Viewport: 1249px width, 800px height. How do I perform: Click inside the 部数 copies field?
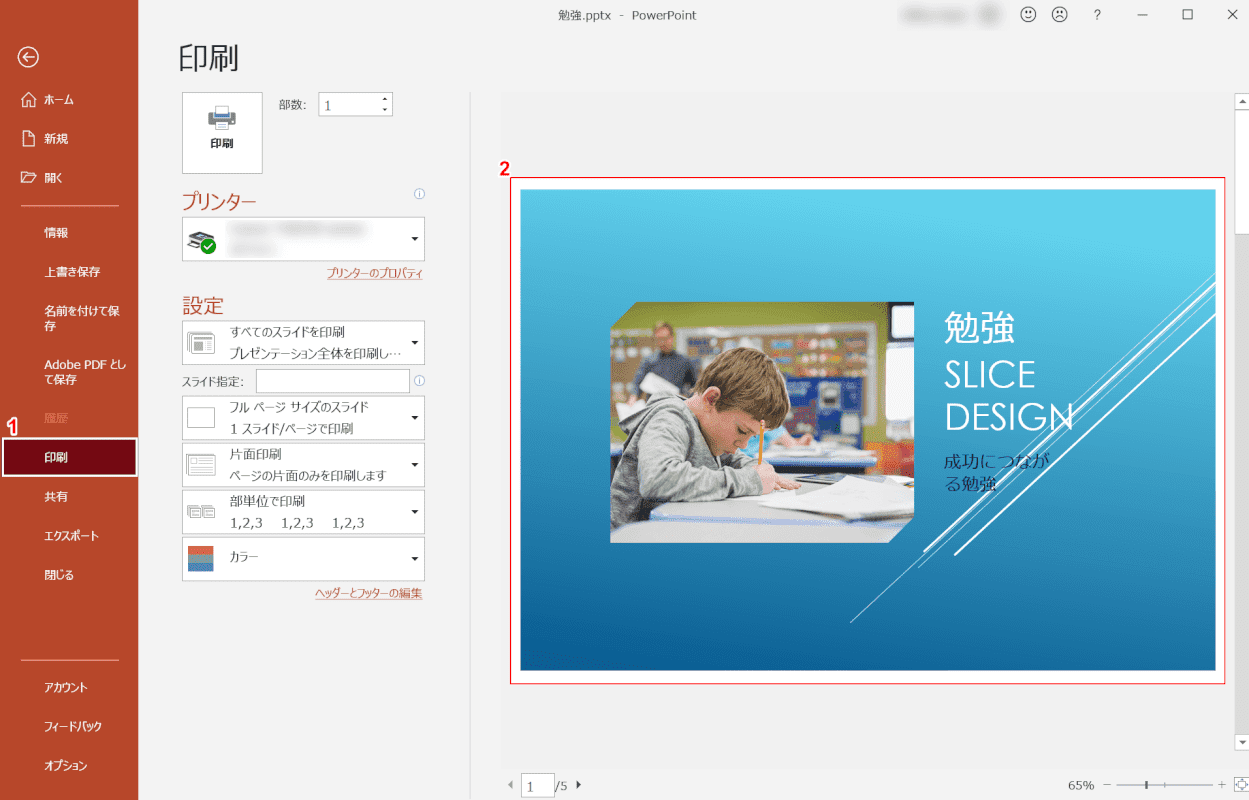(x=348, y=105)
